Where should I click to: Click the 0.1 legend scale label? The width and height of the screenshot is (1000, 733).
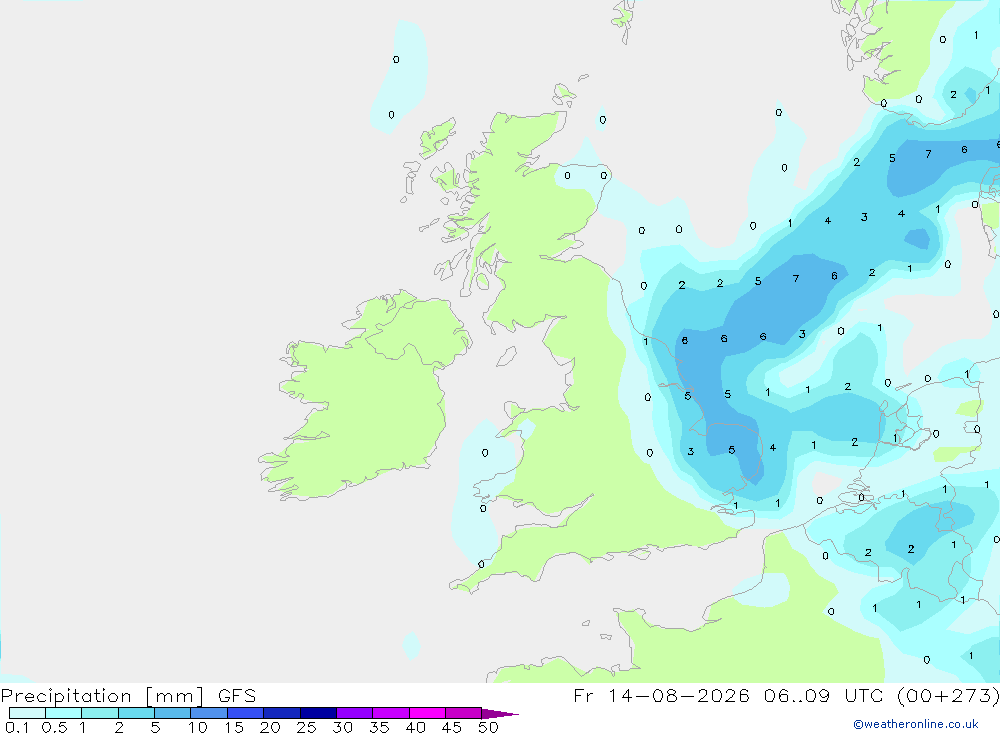coord(17,727)
